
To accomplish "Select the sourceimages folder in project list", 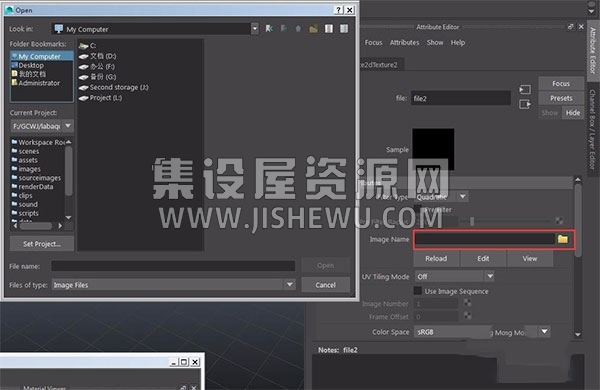I will coord(39,178).
